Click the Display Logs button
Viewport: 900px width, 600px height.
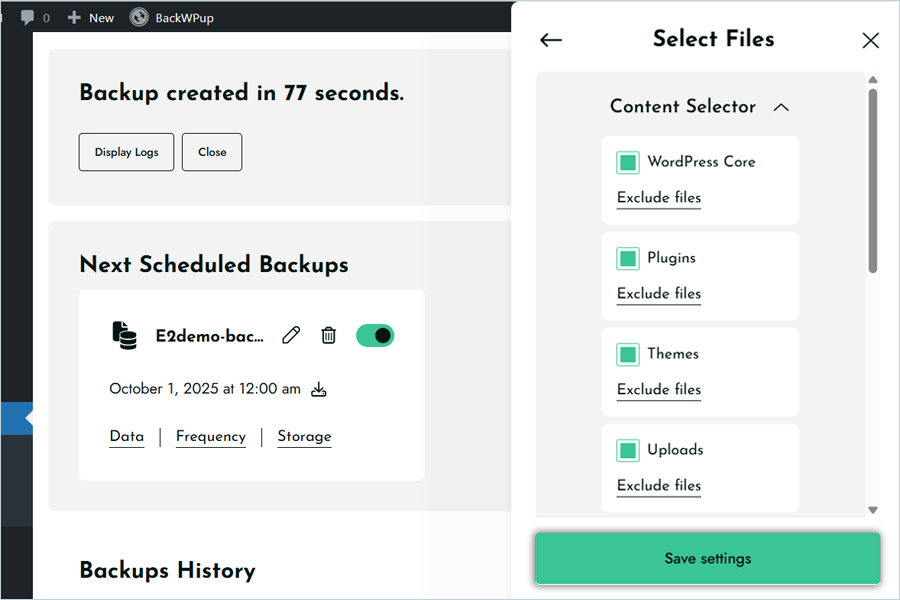pyautogui.click(x=126, y=152)
